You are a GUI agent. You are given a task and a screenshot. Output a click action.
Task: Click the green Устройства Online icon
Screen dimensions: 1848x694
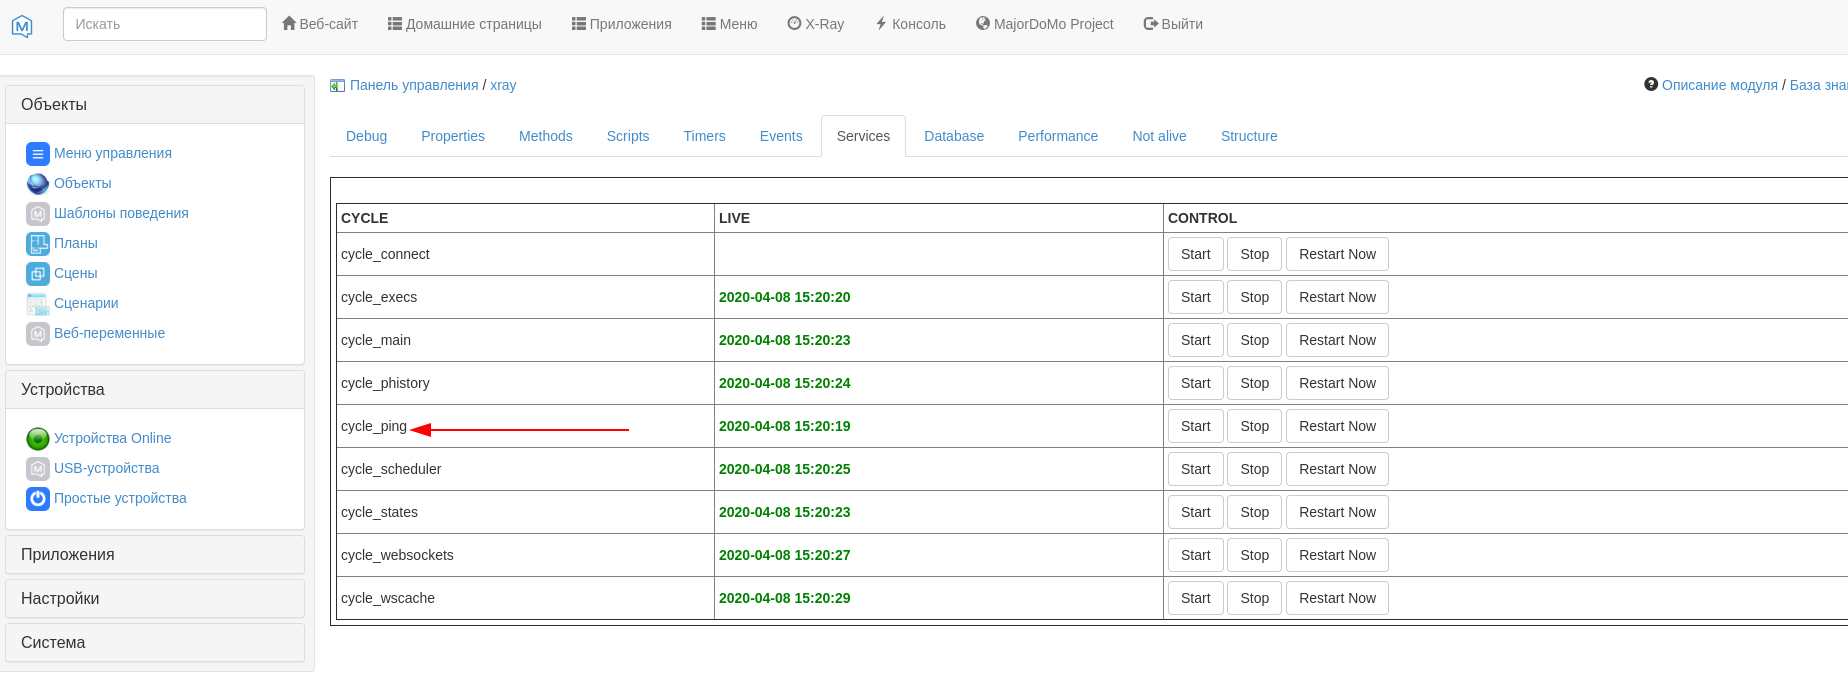pos(38,439)
